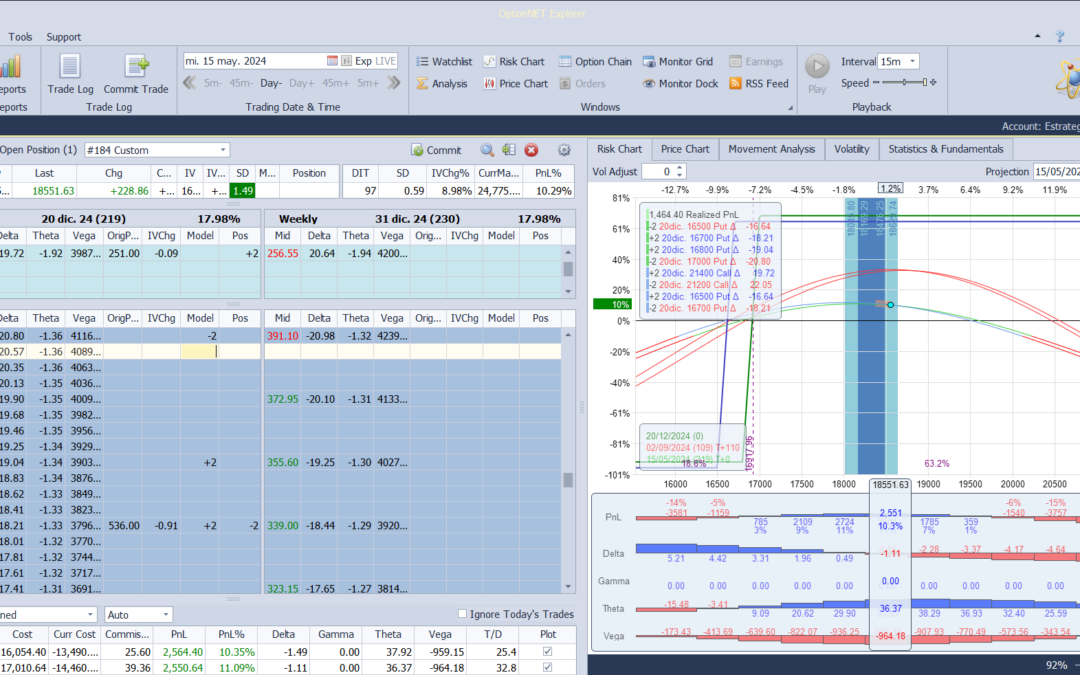Image resolution: width=1080 pixels, height=675 pixels.
Task: Toggle Plot checkbox for 10.35% row
Action: [x=548, y=652]
